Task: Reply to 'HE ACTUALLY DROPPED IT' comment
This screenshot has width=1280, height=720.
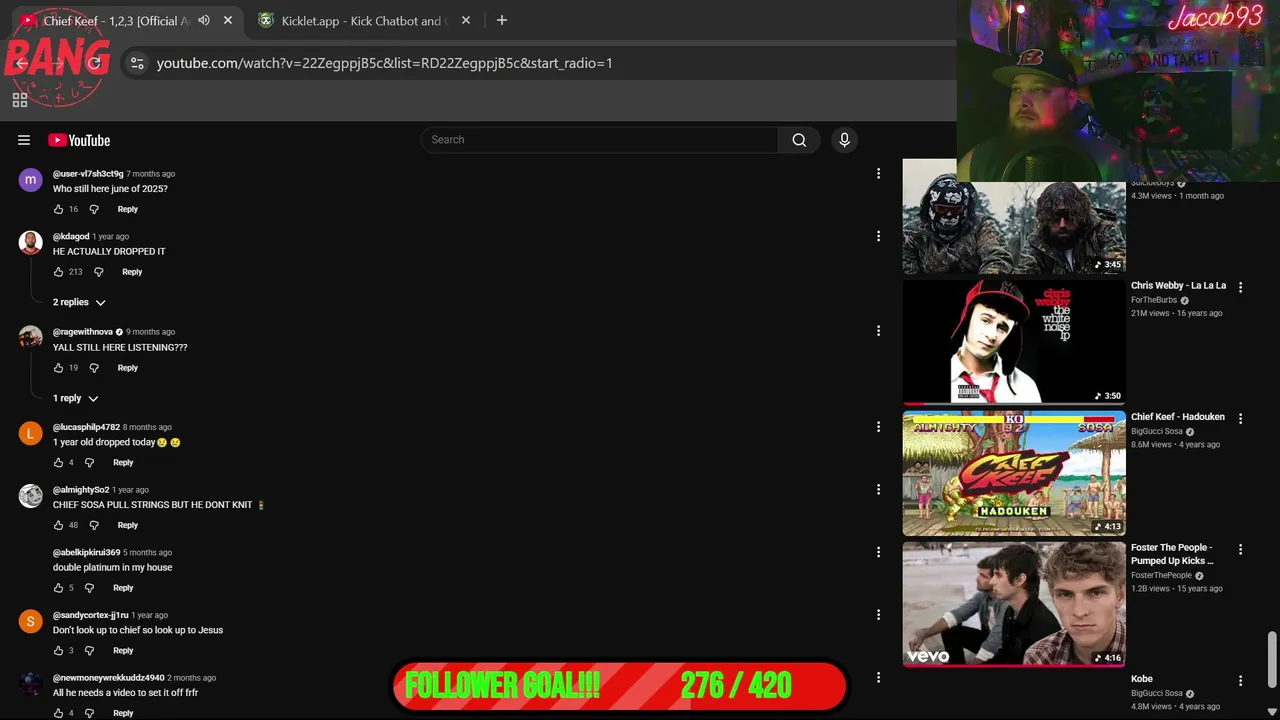Action: coord(132,272)
